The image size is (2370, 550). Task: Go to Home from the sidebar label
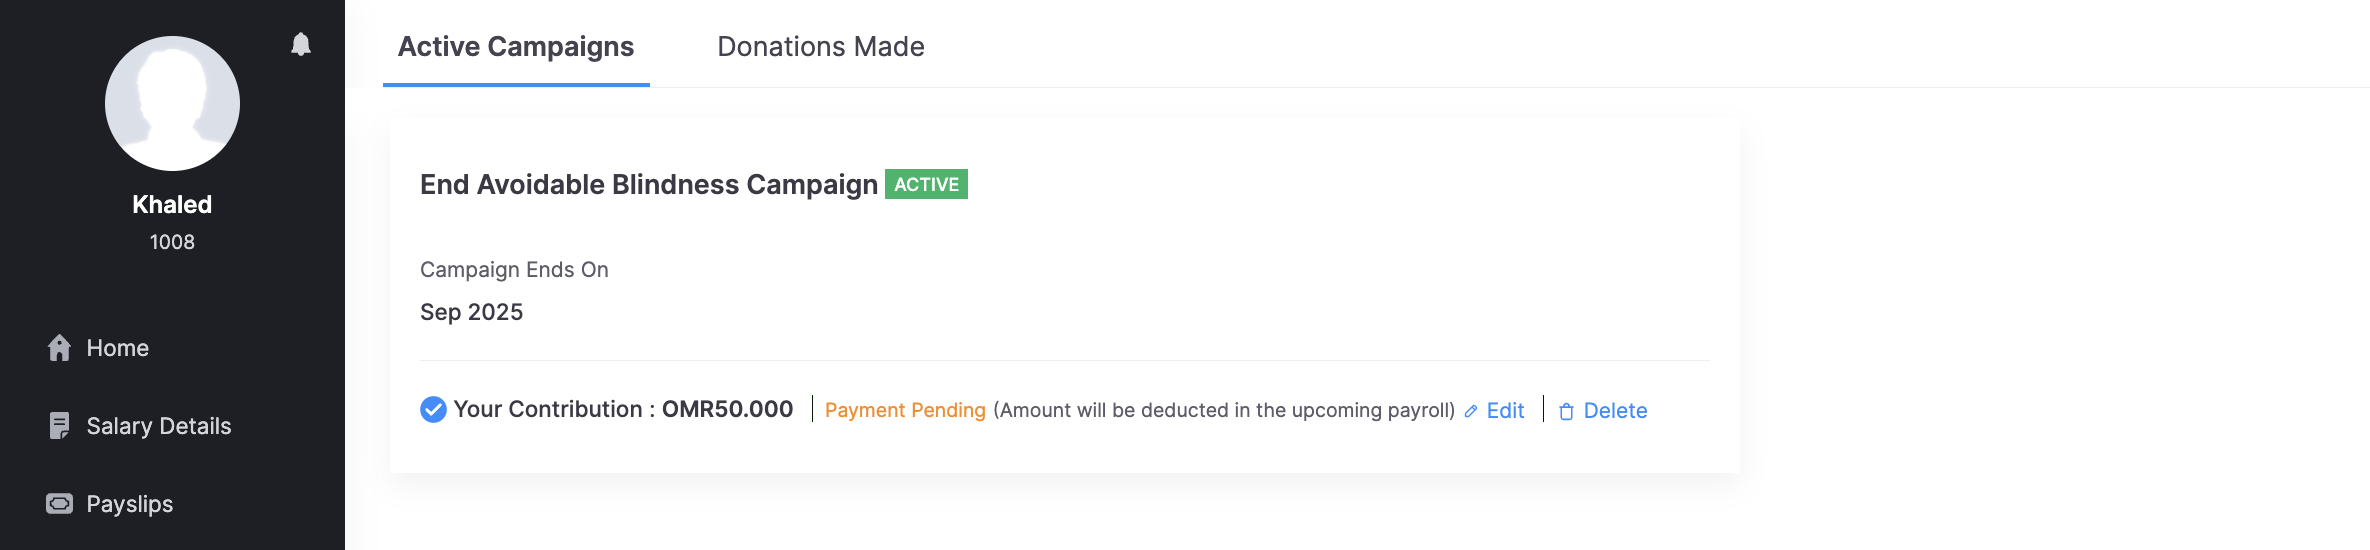[x=118, y=348]
